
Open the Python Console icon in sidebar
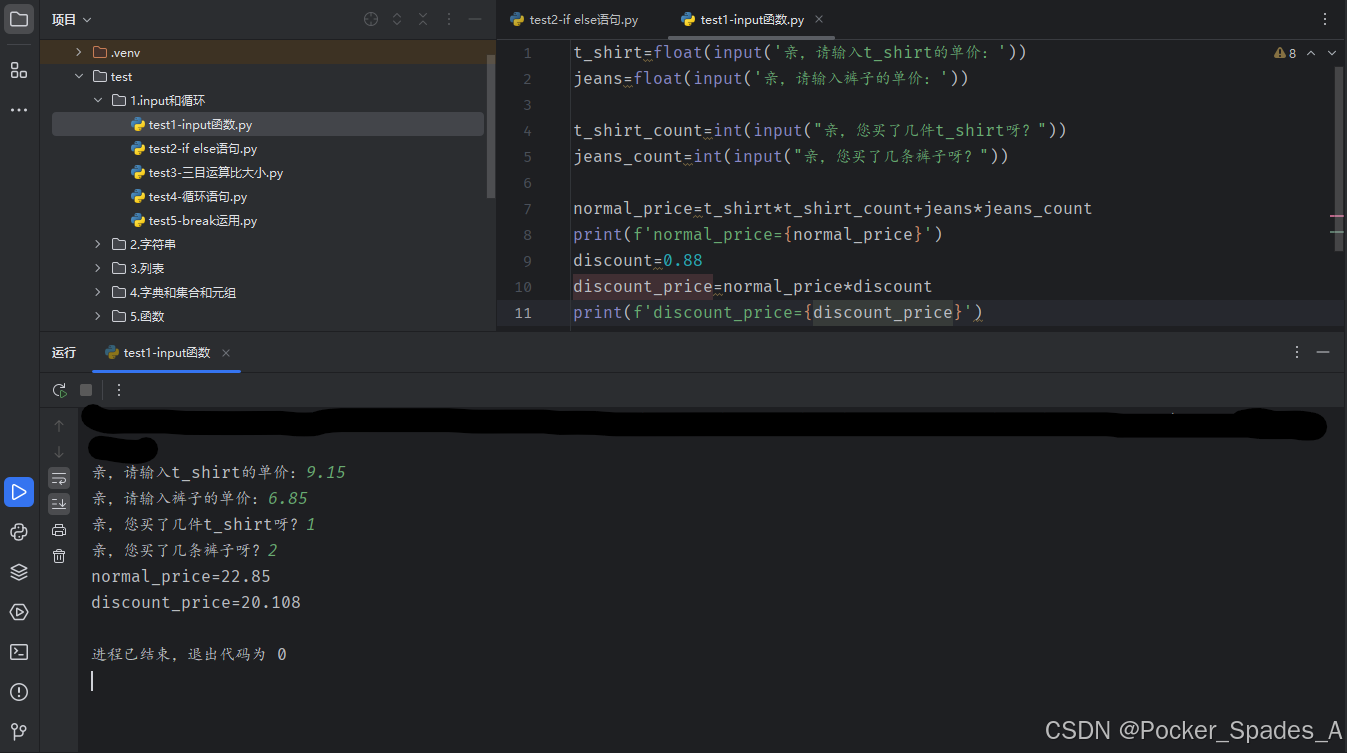19,532
